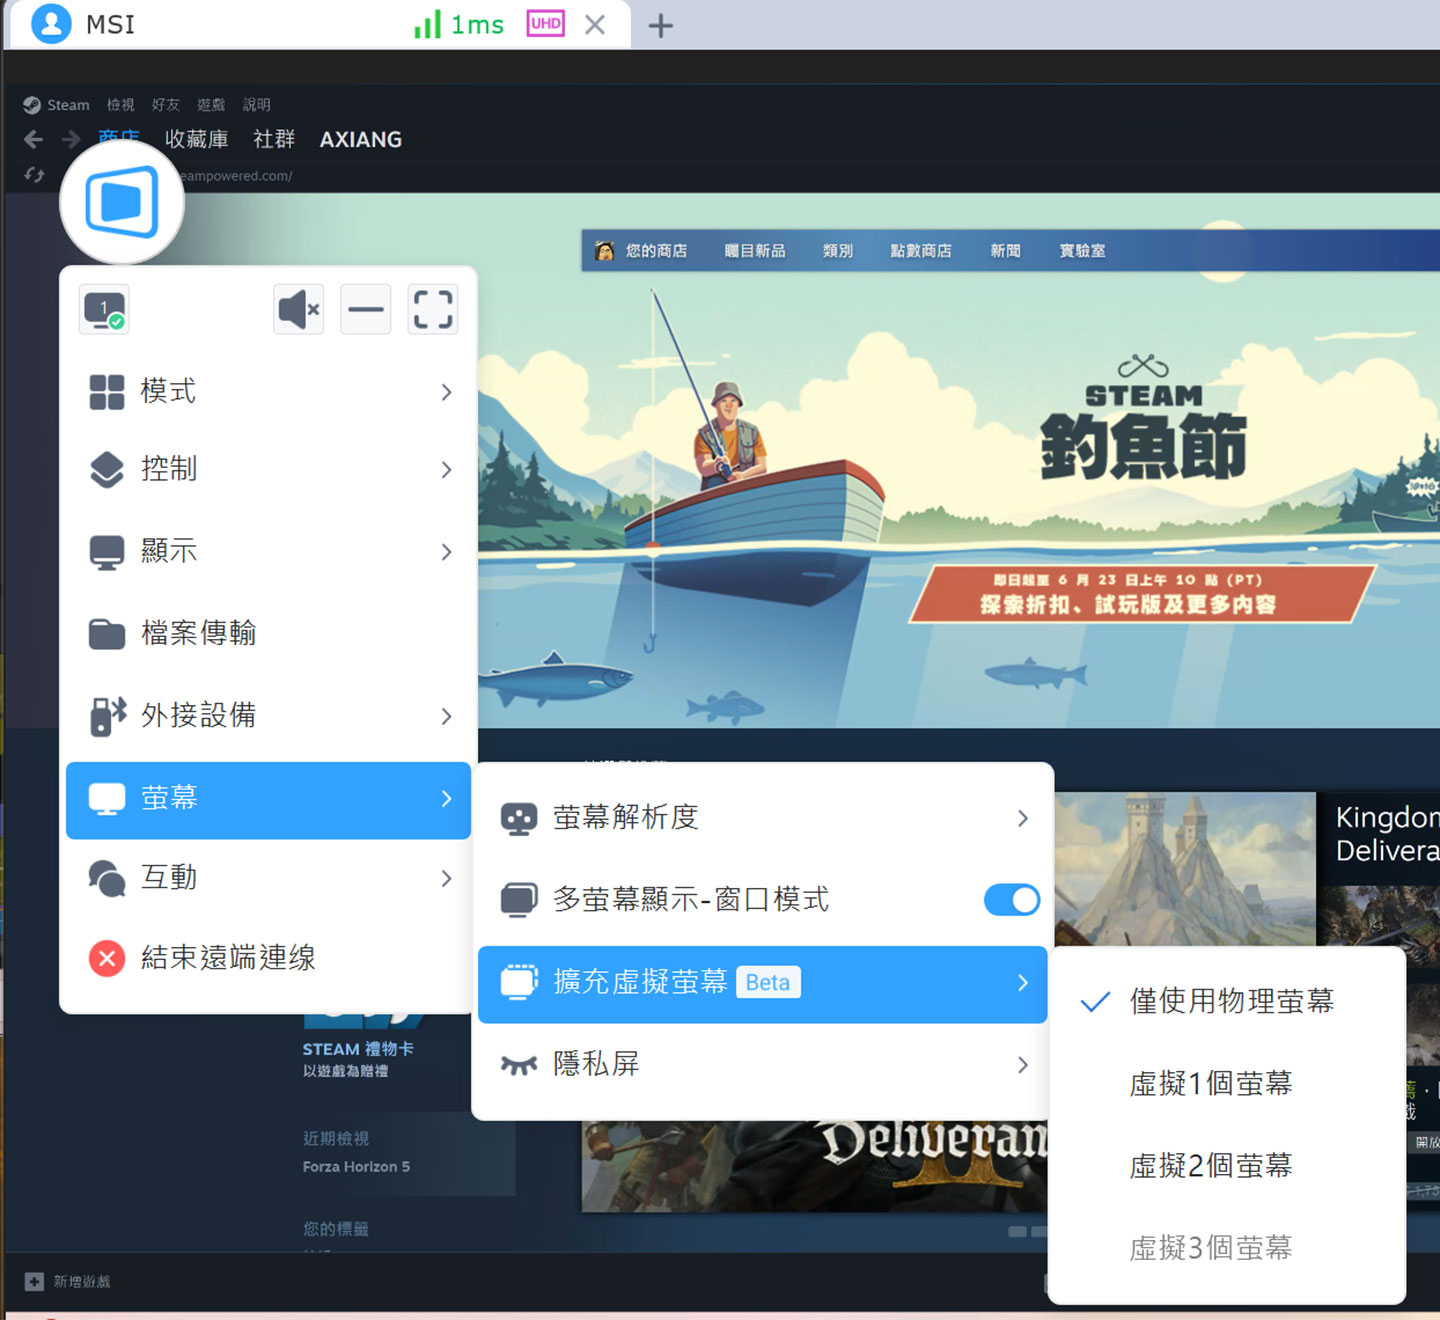
Task: Expand the 互動 submenu arrow
Action: [447, 878]
